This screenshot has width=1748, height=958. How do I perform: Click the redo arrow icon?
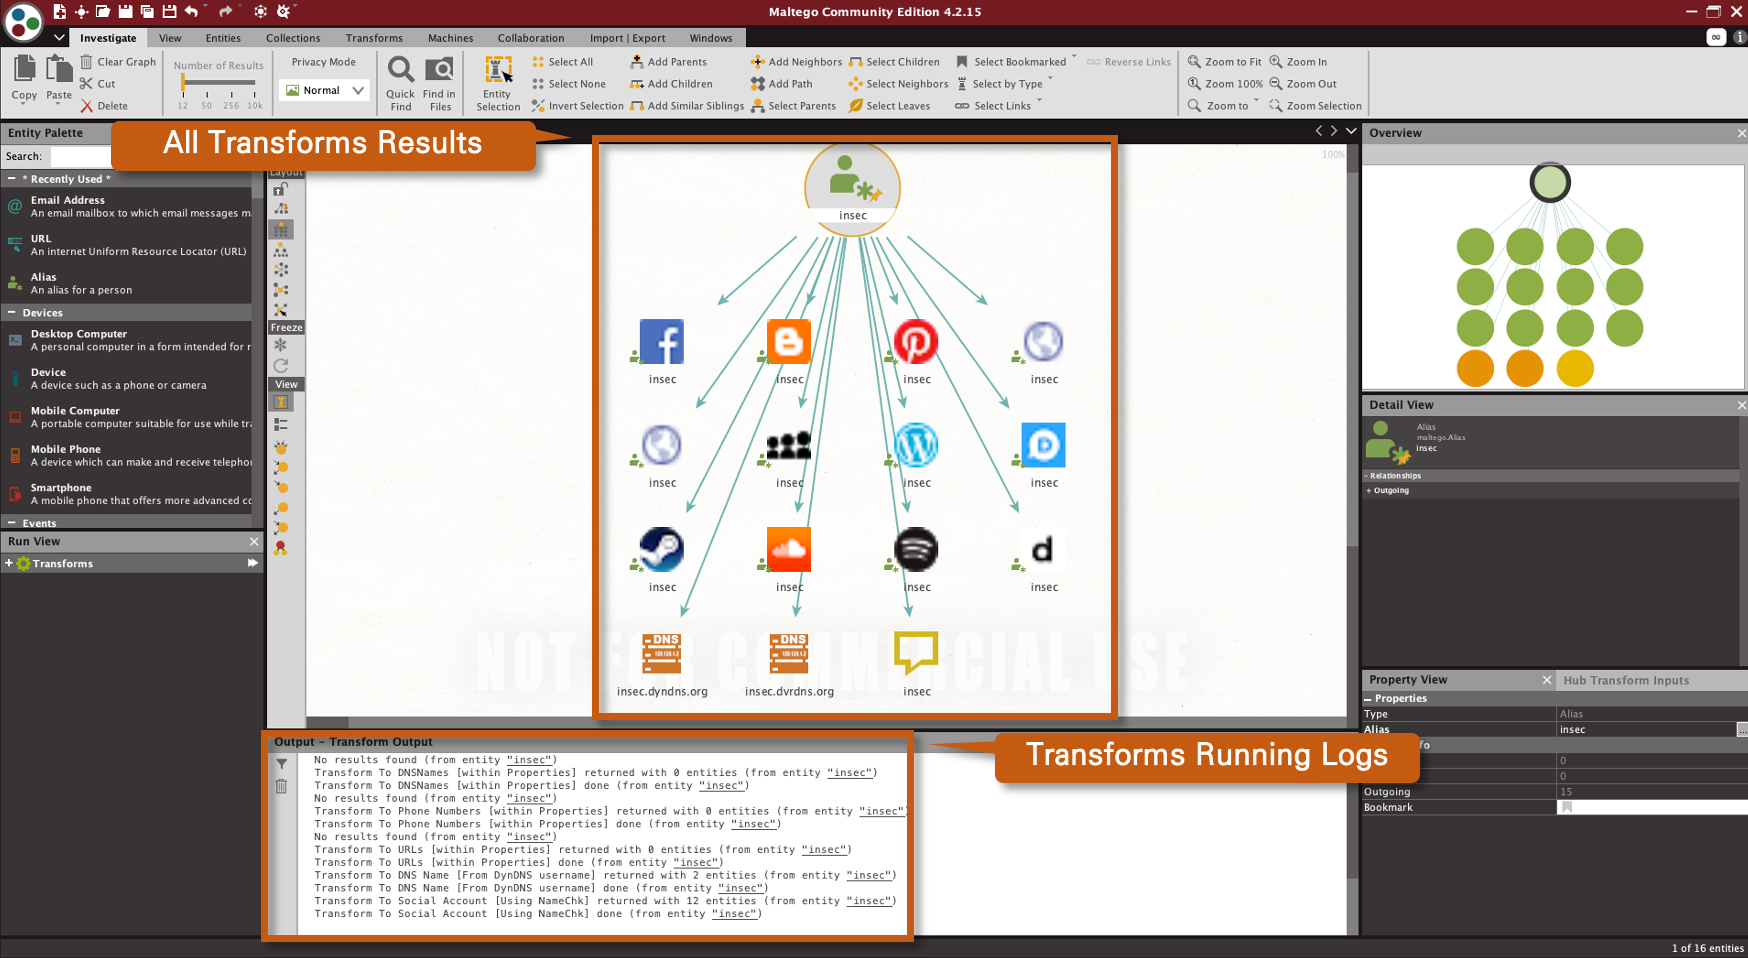225,11
